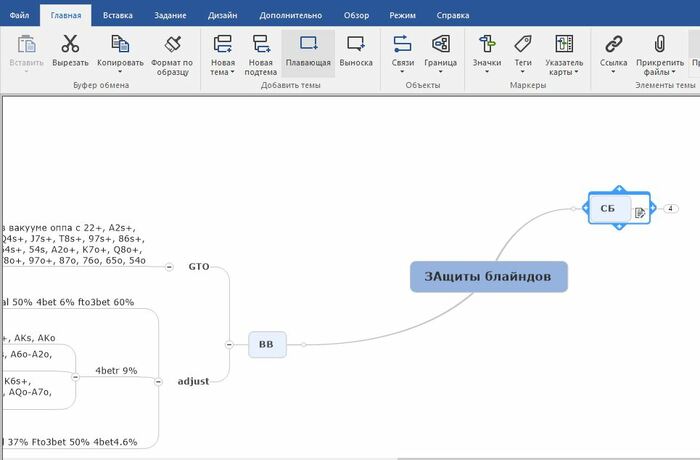The image size is (700, 460).
Task: Open the Граница dropdown arrow
Action: pyautogui.click(x=441, y=71)
